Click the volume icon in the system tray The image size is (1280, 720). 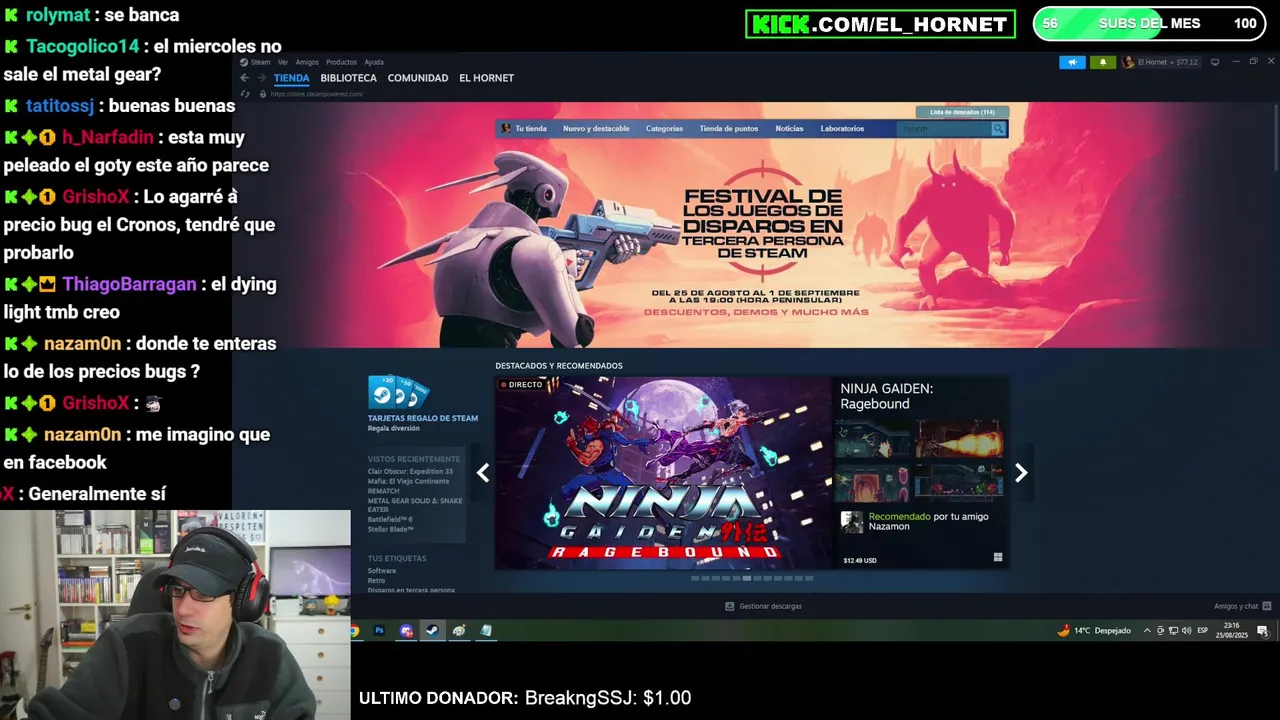coord(1186,631)
